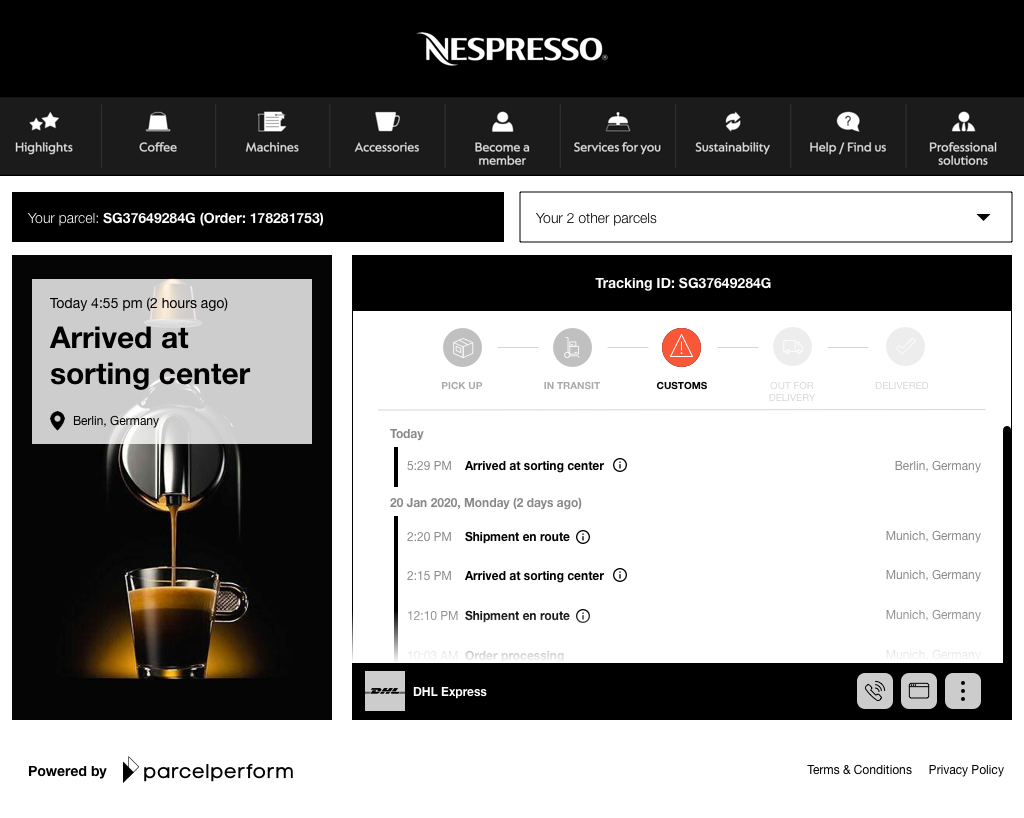The image size is (1024, 818).
Task: Click the Help question bubble icon
Action: coord(848,121)
